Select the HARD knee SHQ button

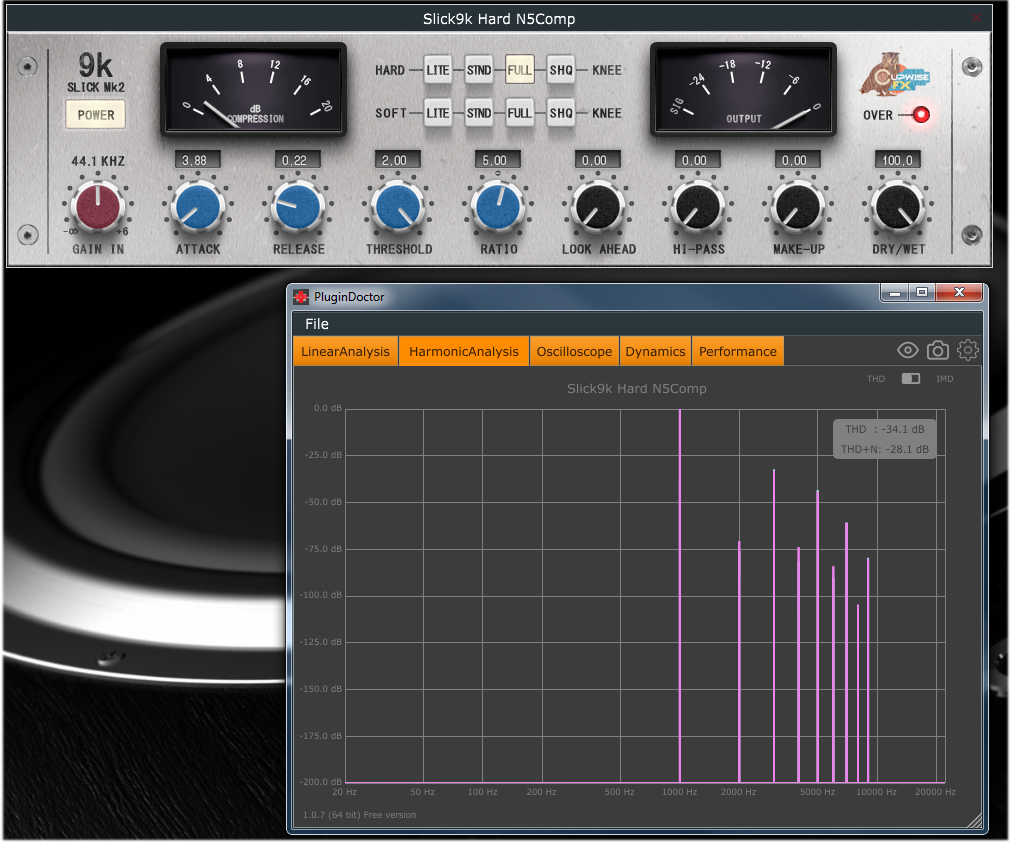pos(561,70)
